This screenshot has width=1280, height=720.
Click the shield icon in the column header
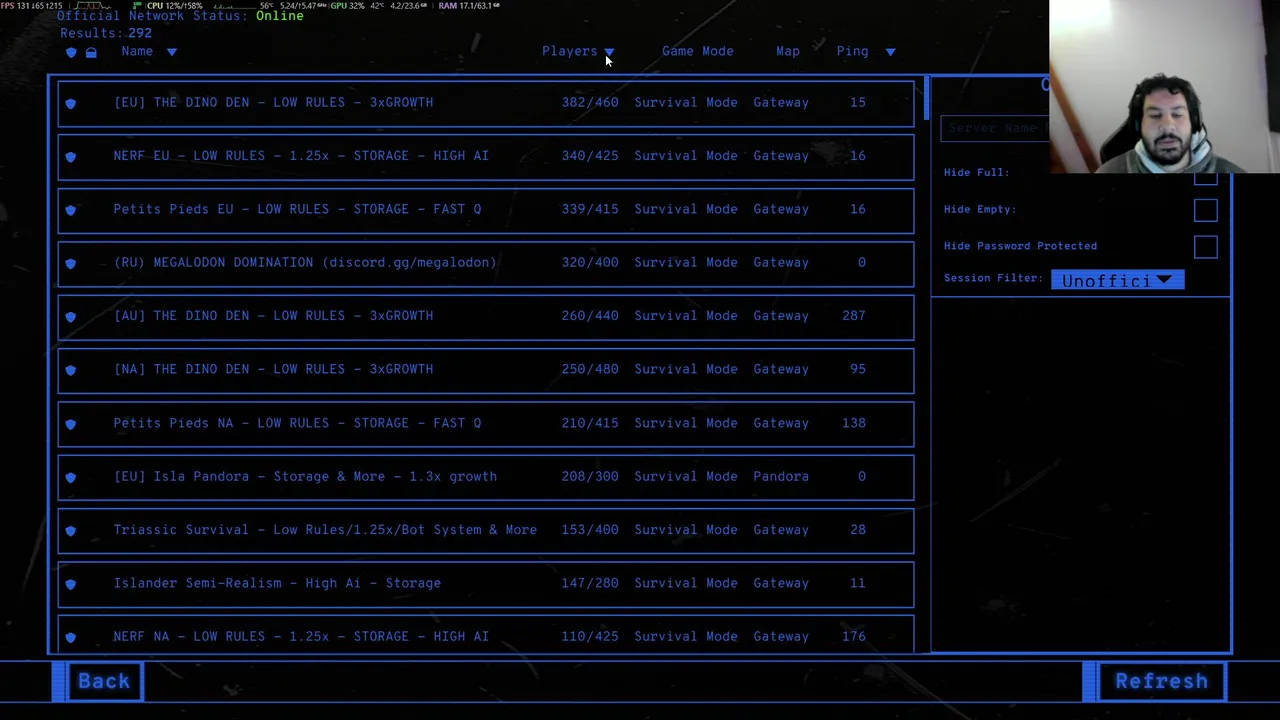[x=71, y=52]
